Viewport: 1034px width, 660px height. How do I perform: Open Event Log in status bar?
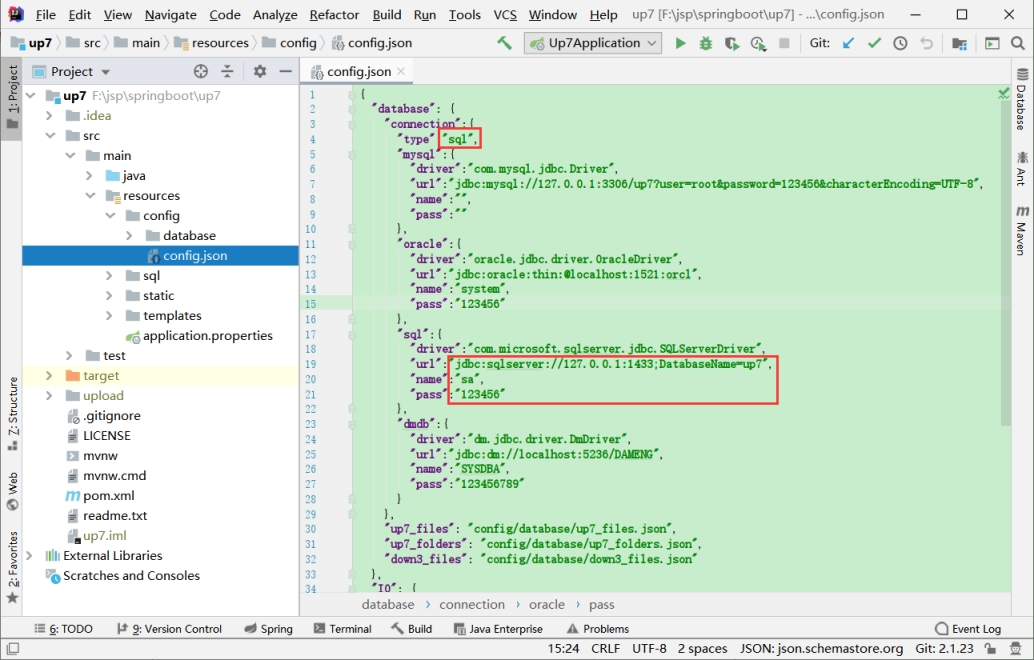(x=968, y=629)
